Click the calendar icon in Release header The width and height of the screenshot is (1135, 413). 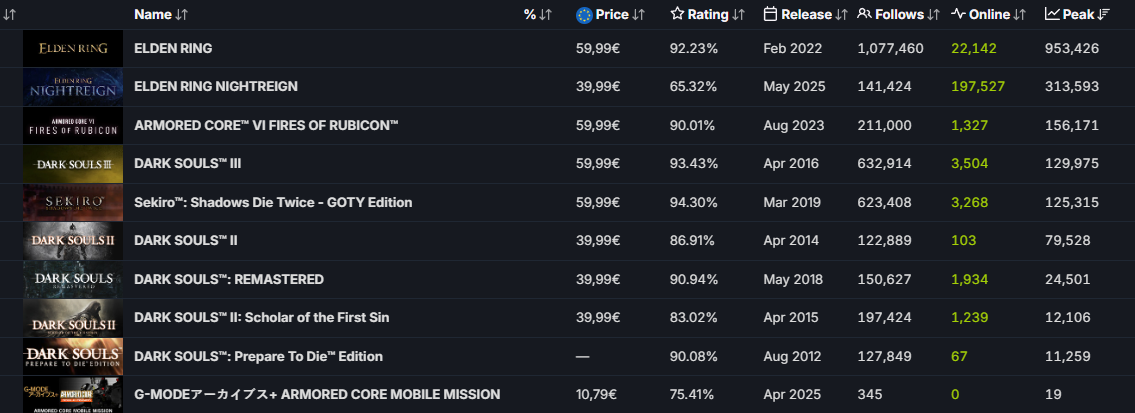tap(770, 14)
